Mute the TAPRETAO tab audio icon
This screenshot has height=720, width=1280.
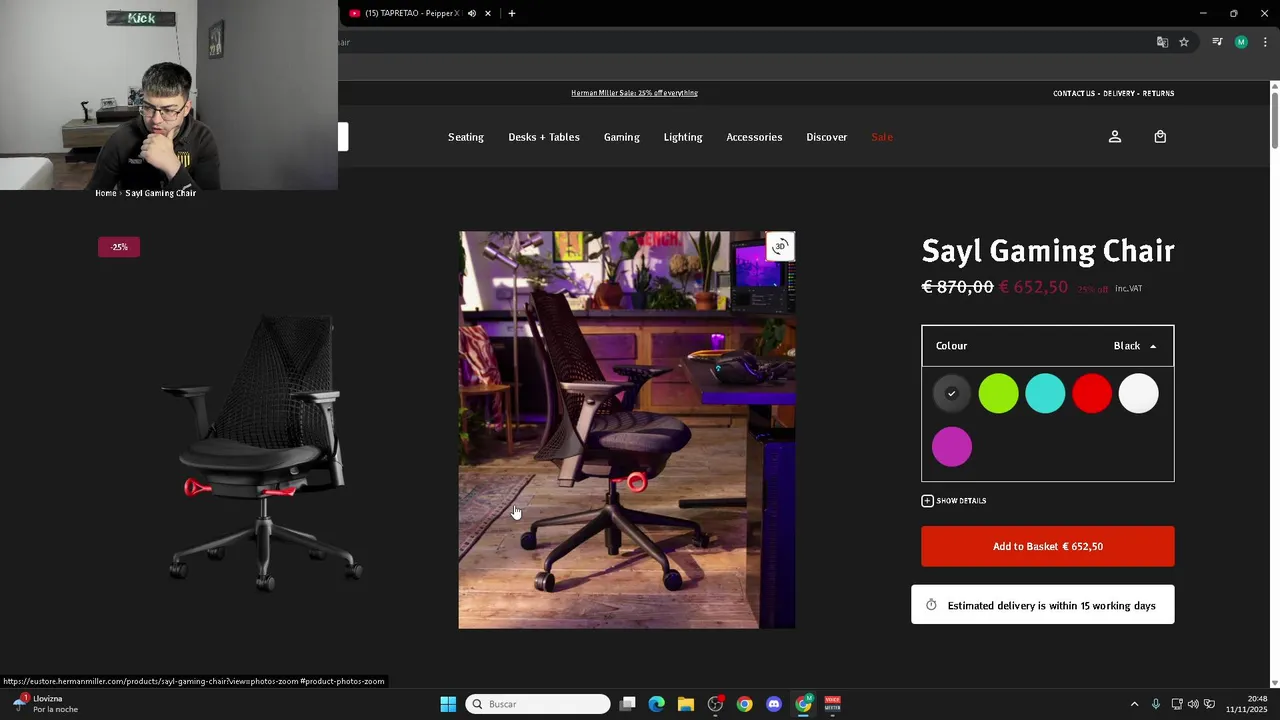coord(472,13)
